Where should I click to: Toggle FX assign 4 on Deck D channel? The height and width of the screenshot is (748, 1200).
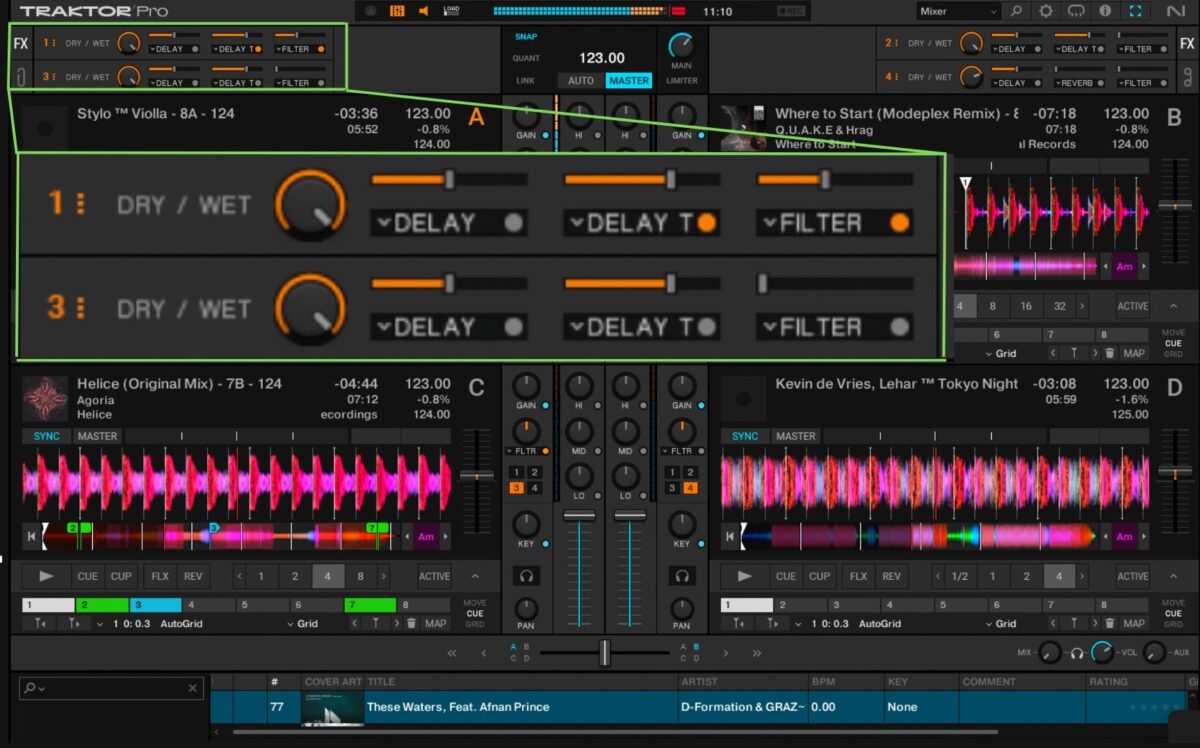pyautogui.click(x=690, y=488)
